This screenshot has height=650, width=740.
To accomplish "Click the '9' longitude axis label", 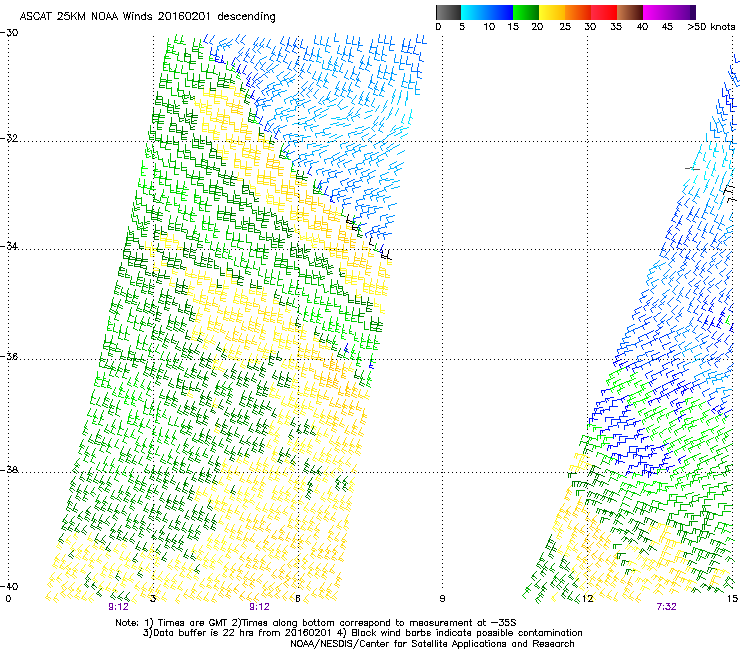I will coord(442,599).
